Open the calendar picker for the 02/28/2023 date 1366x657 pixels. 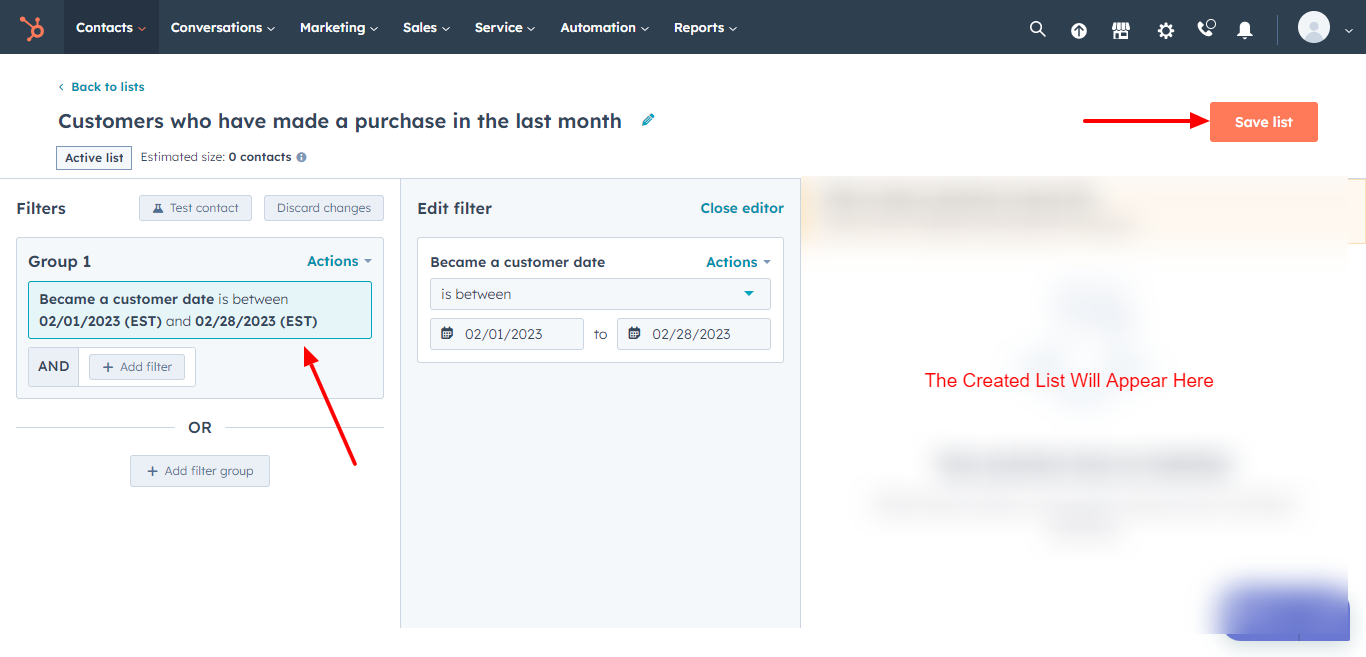pos(634,333)
